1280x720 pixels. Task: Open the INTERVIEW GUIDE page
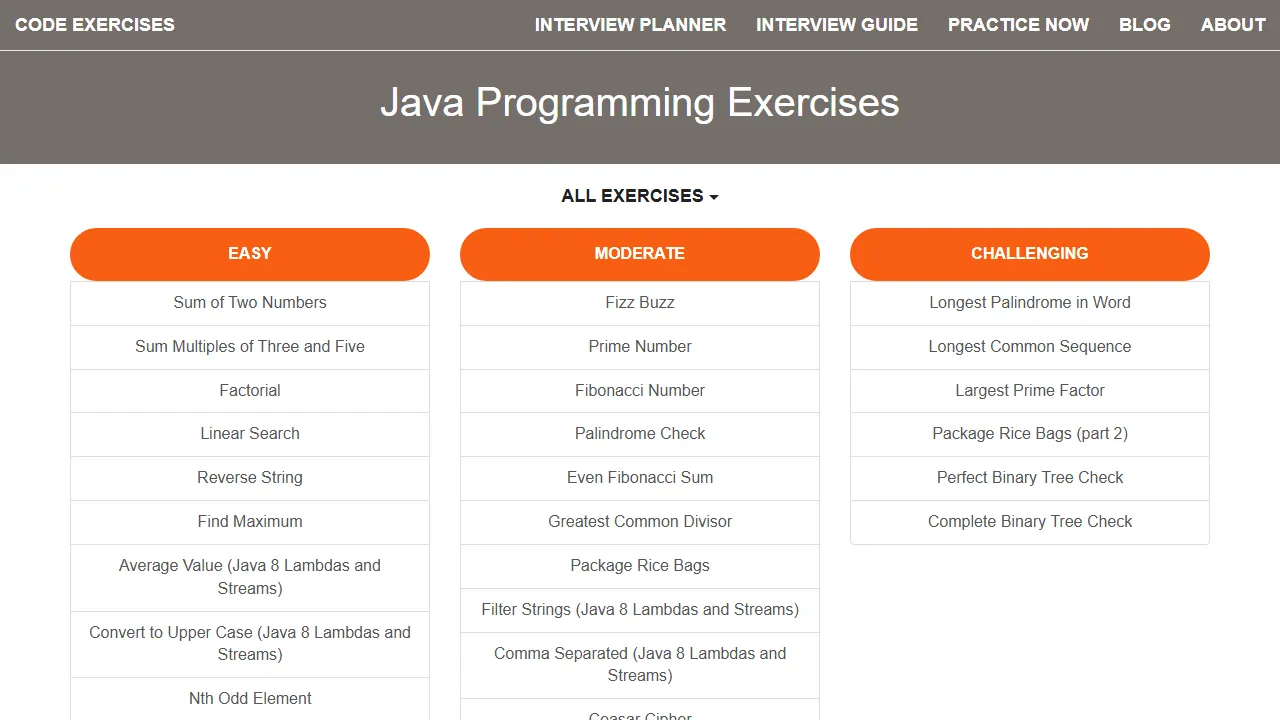click(x=837, y=24)
